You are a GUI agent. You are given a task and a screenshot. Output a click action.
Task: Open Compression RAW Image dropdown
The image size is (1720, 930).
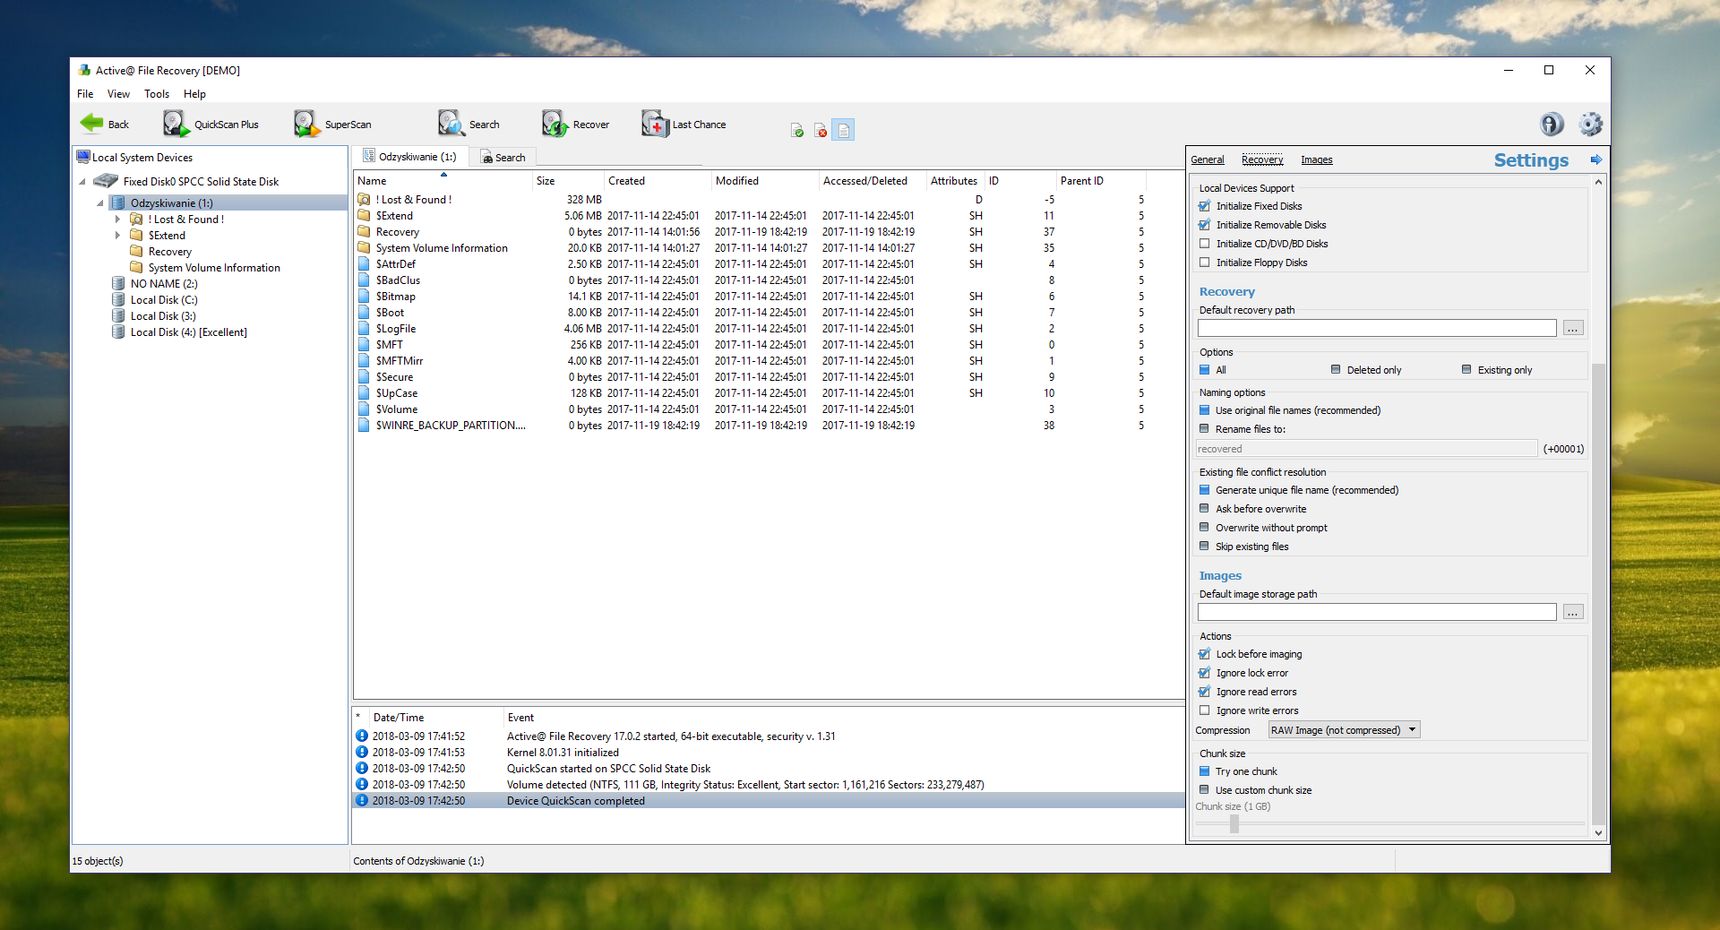tap(1343, 730)
